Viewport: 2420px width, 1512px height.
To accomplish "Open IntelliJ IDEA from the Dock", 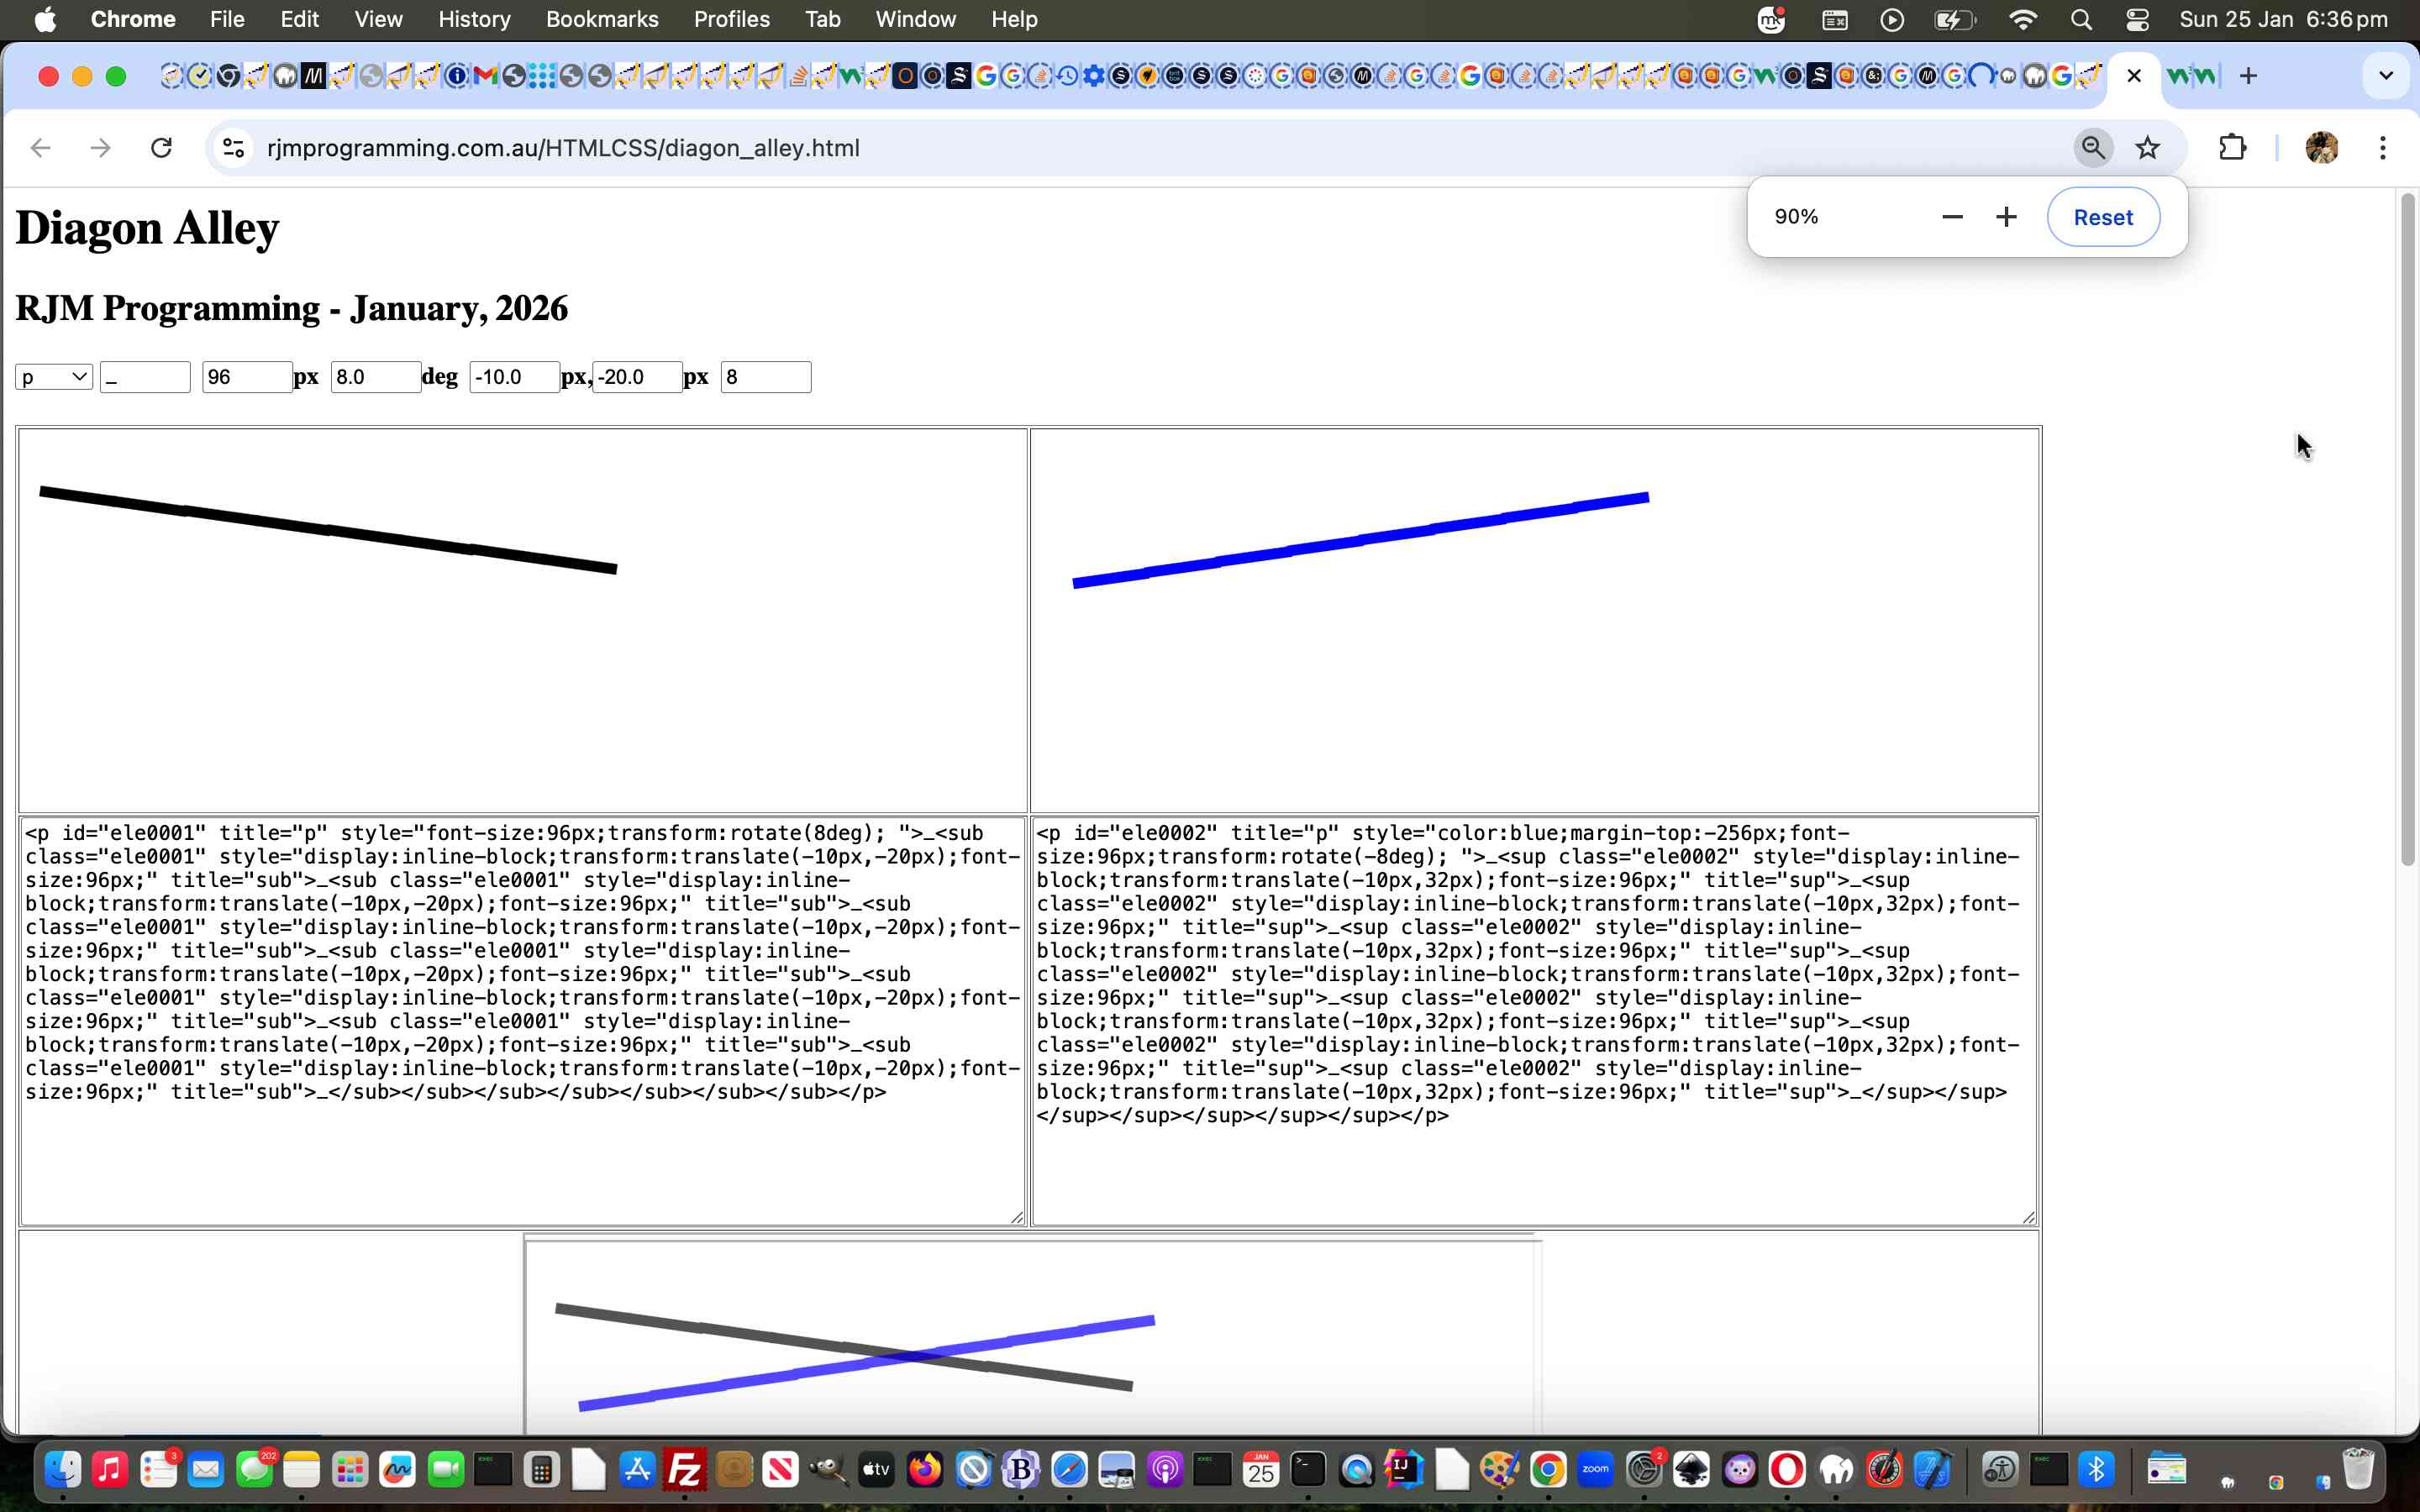I will tap(1403, 1469).
